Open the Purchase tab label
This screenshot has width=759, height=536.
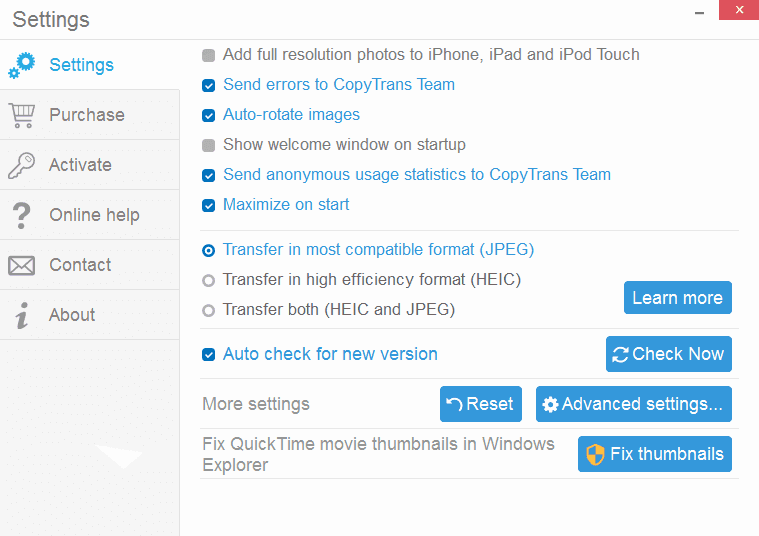(x=87, y=115)
